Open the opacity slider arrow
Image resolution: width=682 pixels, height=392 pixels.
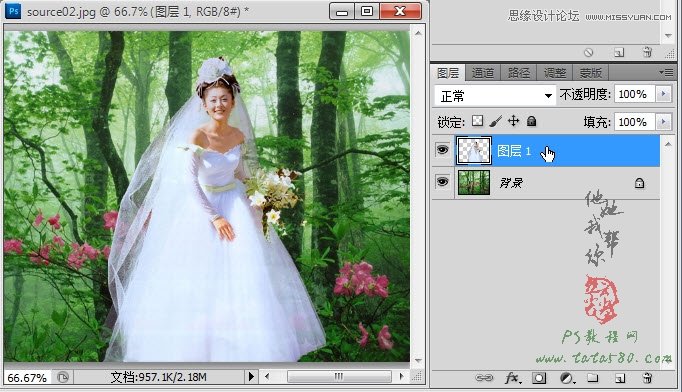664,94
